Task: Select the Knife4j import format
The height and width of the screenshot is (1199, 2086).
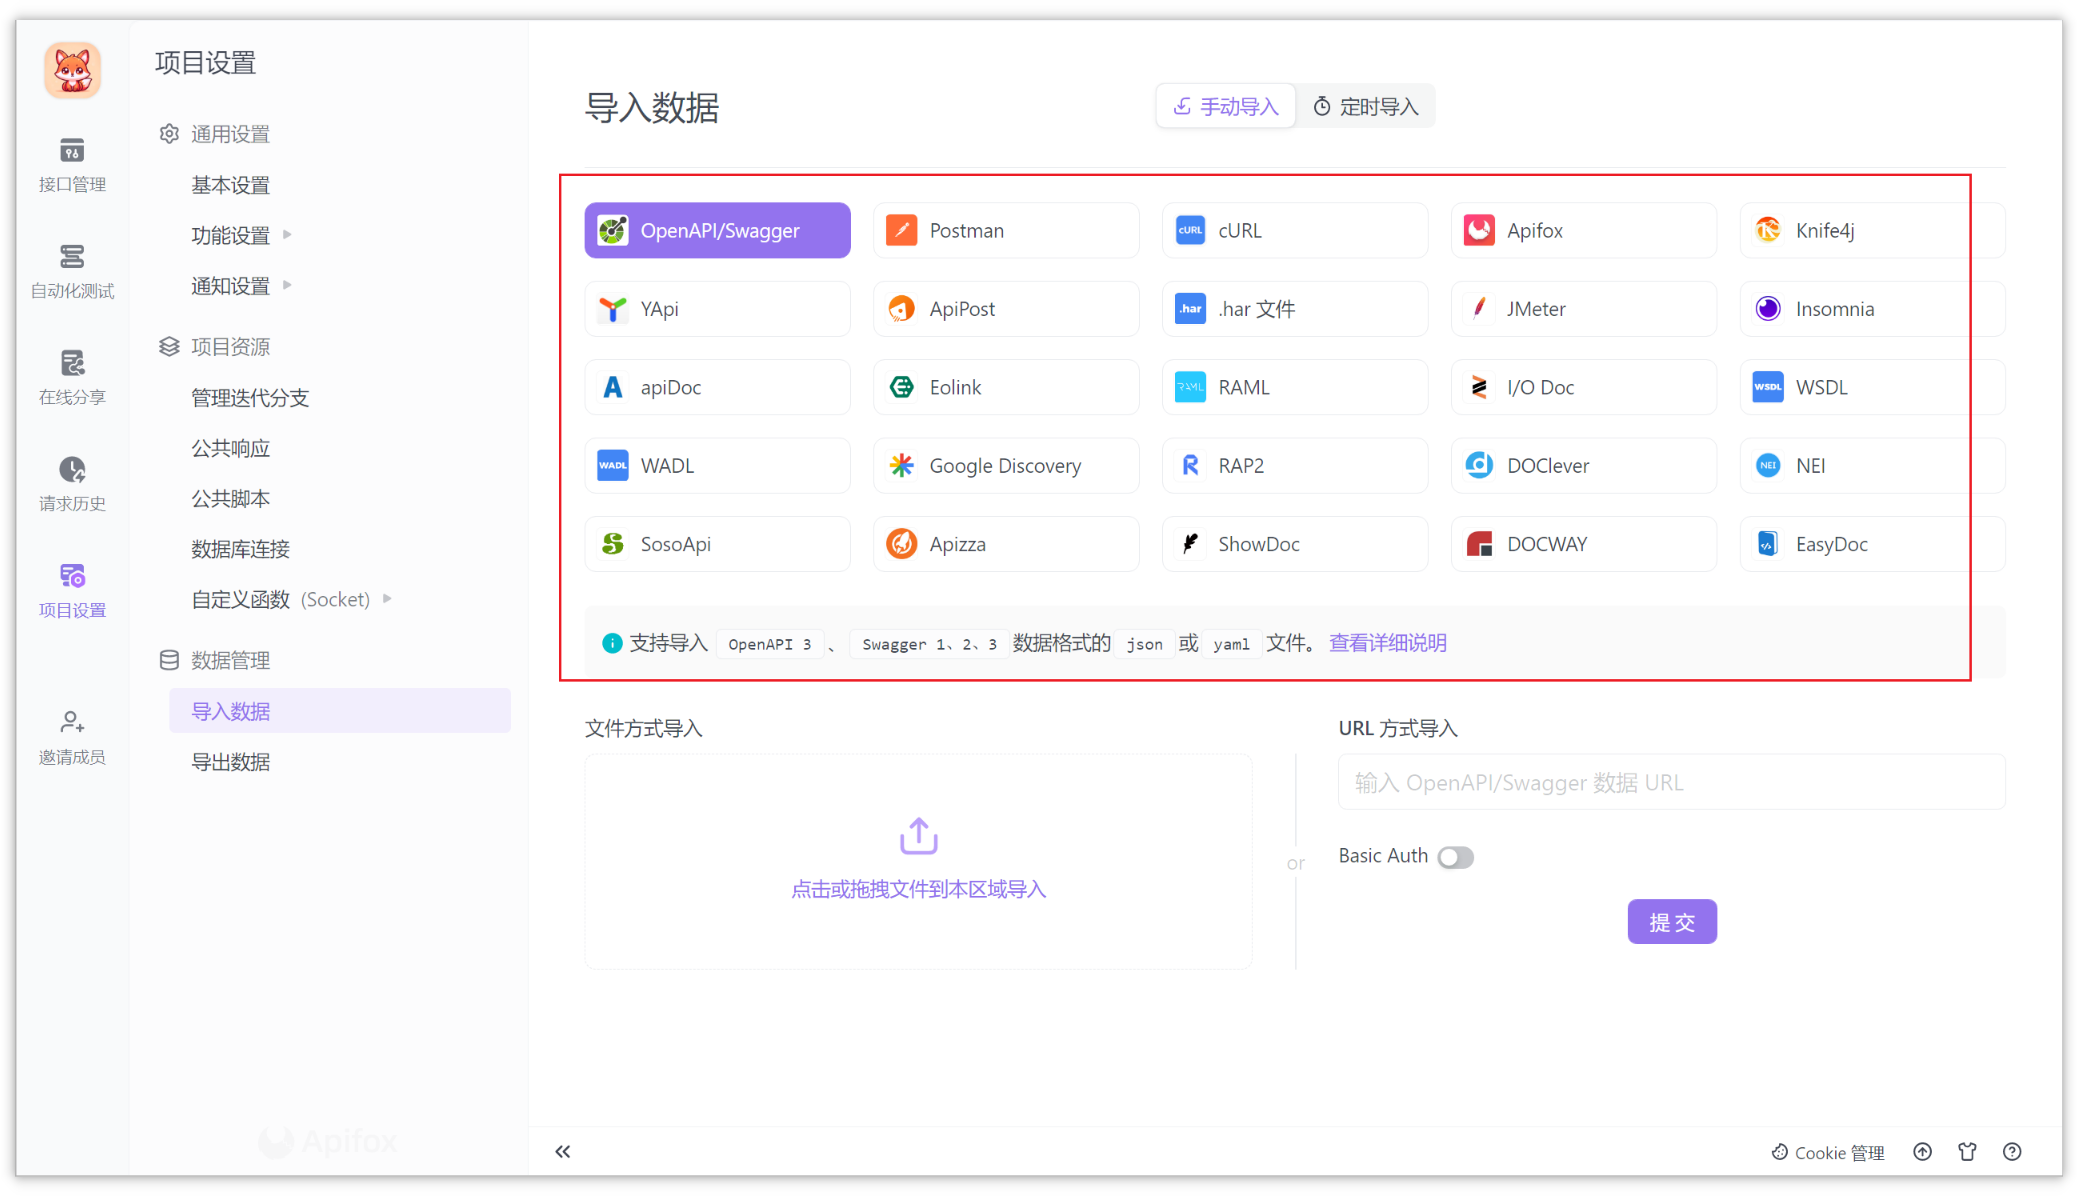Action: point(1872,231)
